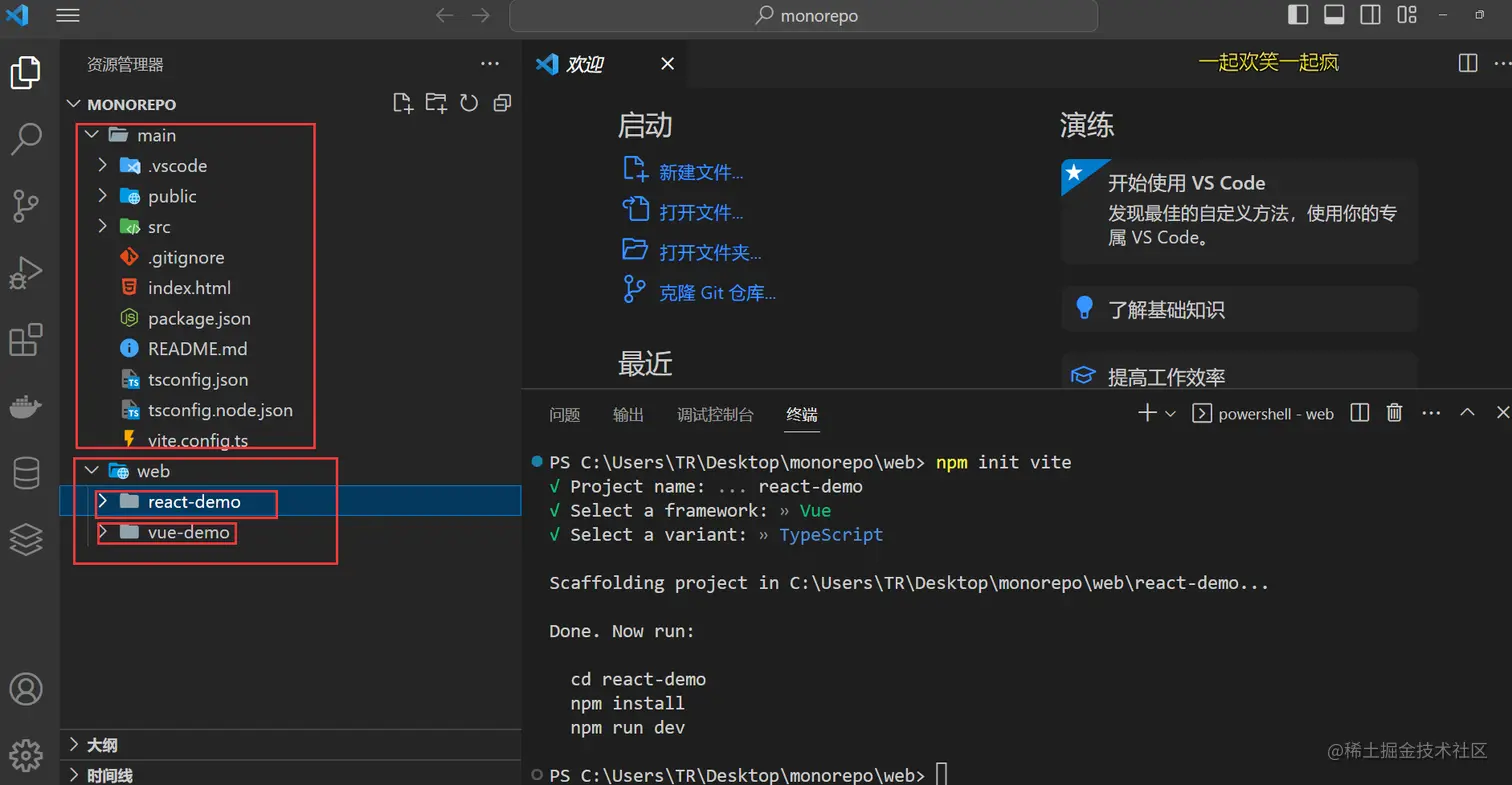Open the Search view in activity bar
Viewport: 1512px width, 785px height.
click(26, 139)
